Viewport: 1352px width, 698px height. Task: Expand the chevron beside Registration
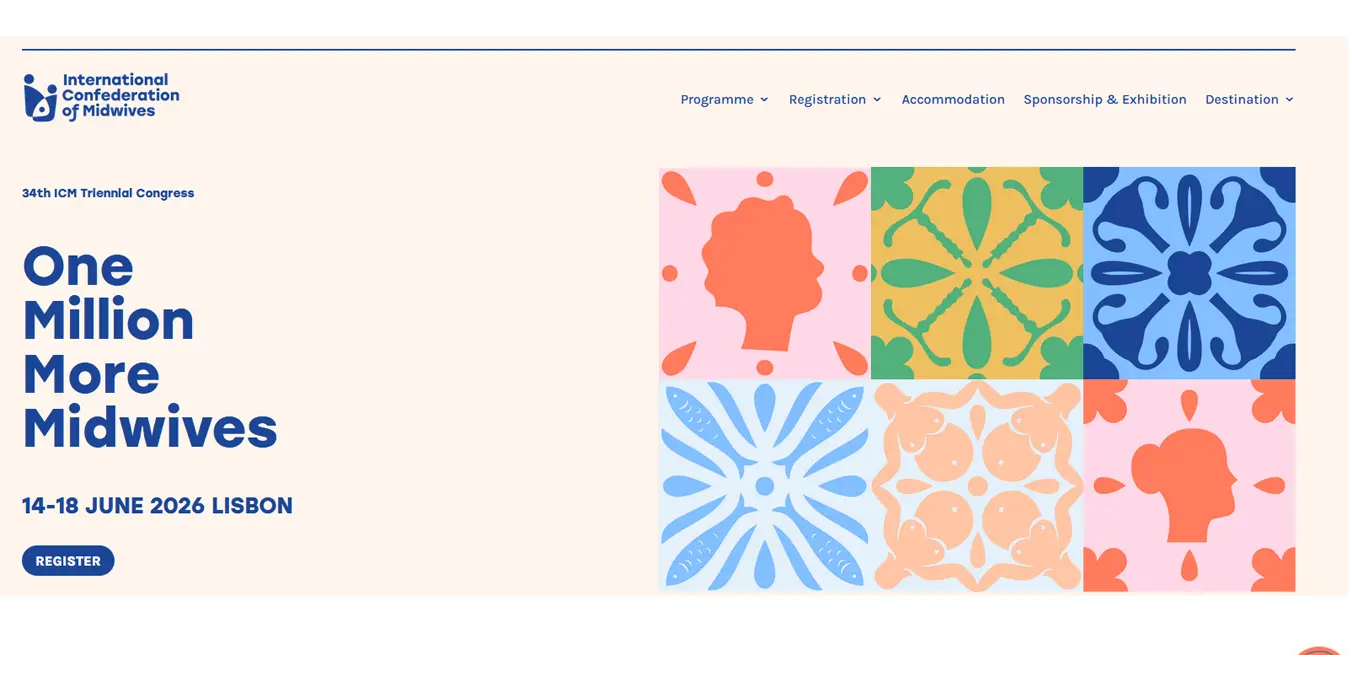[x=877, y=100]
